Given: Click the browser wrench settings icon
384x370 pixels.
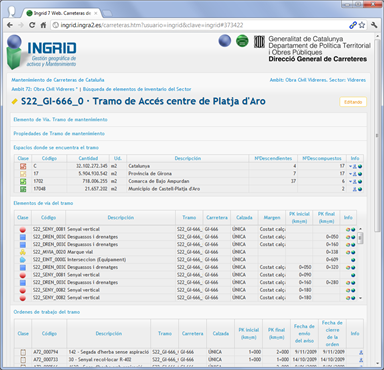Looking at the screenshot, I should point(374,25).
